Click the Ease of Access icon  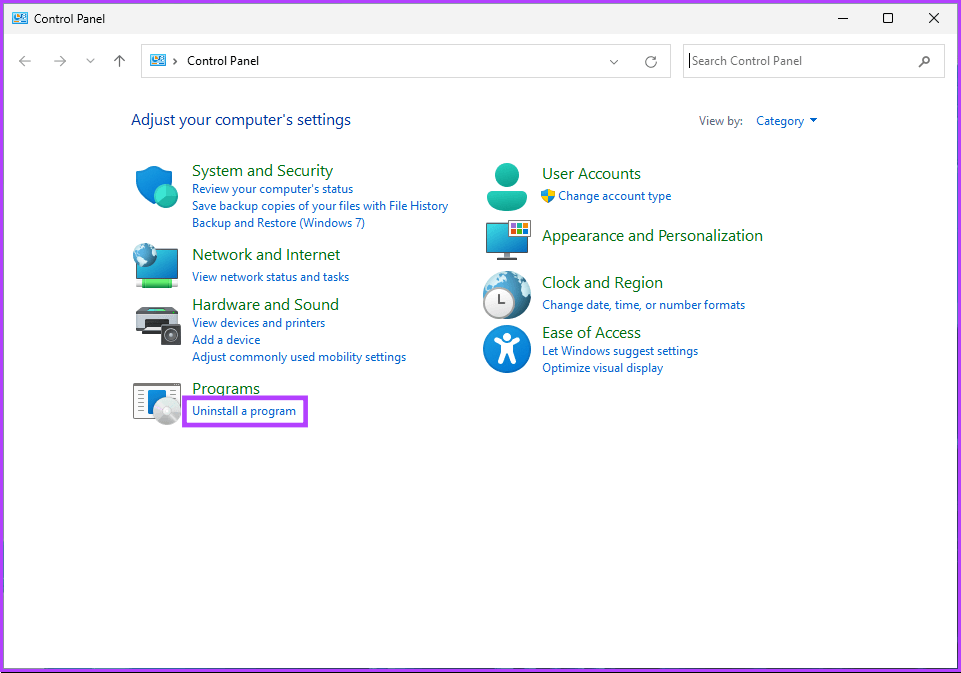click(x=507, y=349)
